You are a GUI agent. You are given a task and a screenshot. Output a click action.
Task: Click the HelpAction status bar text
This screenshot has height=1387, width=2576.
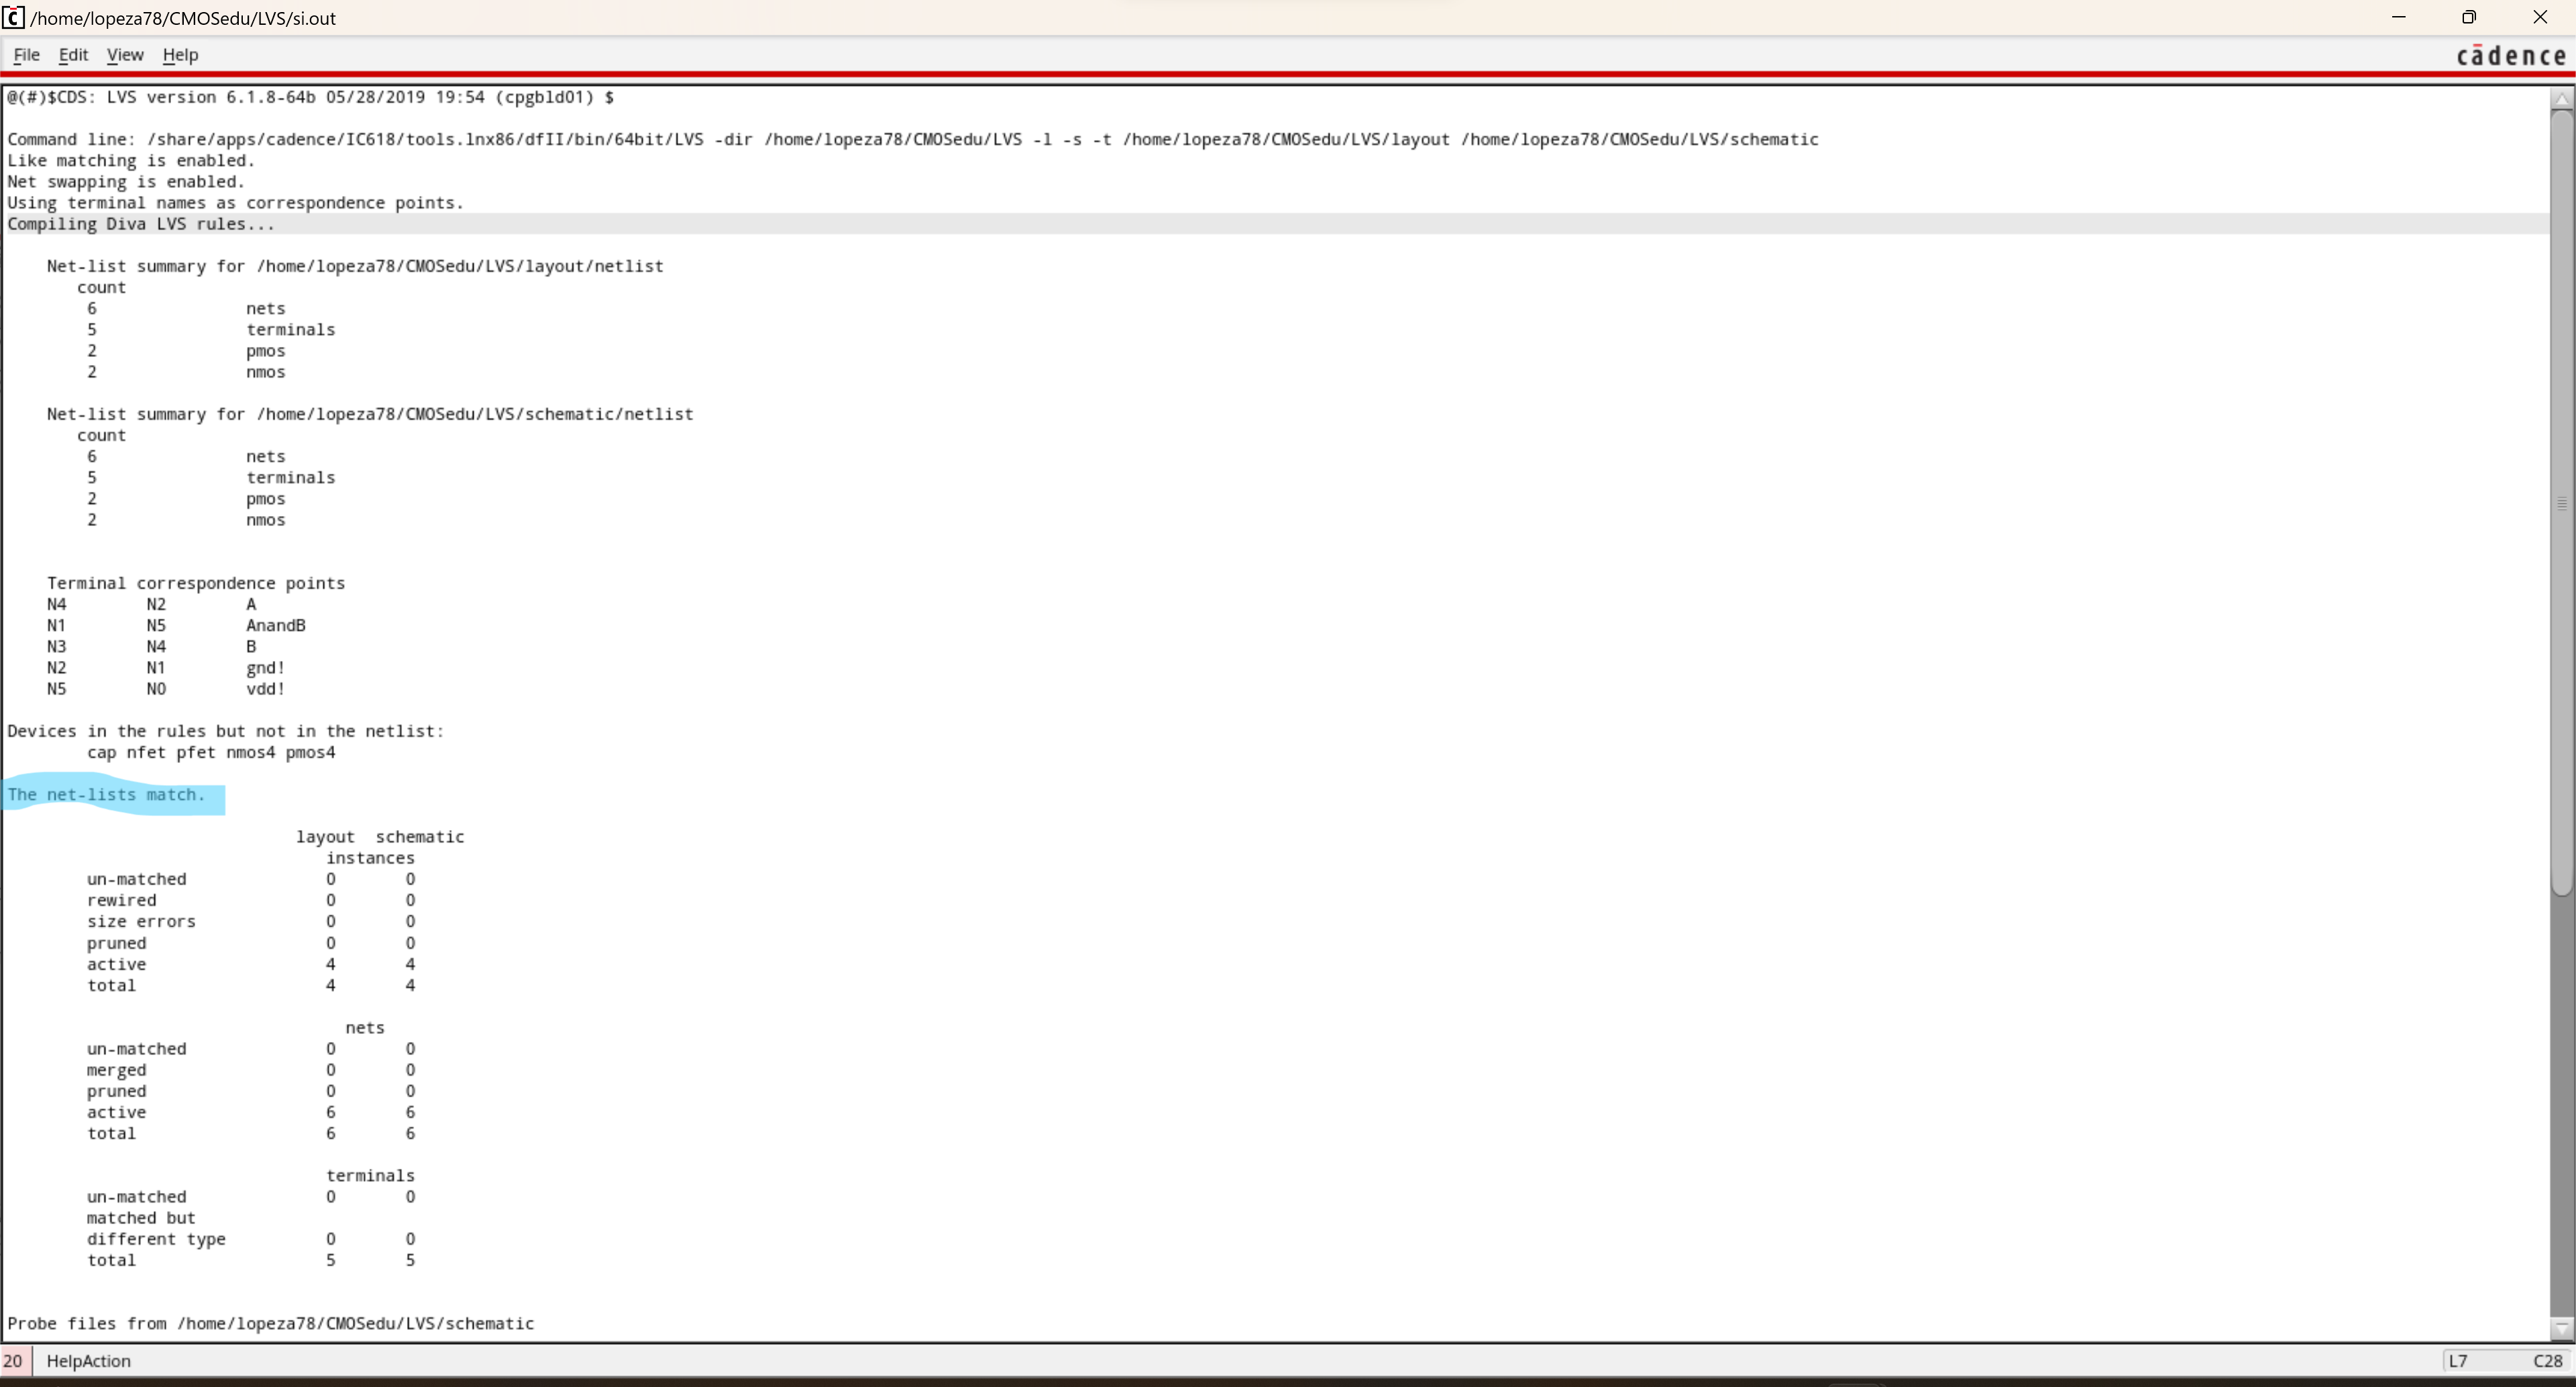[88, 1361]
